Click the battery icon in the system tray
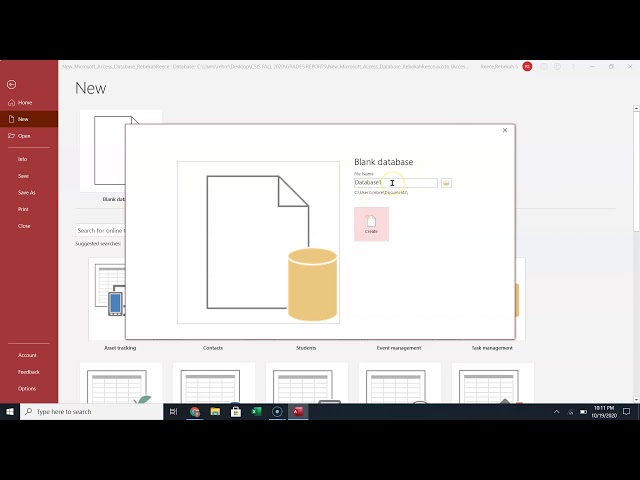 [584, 412]
